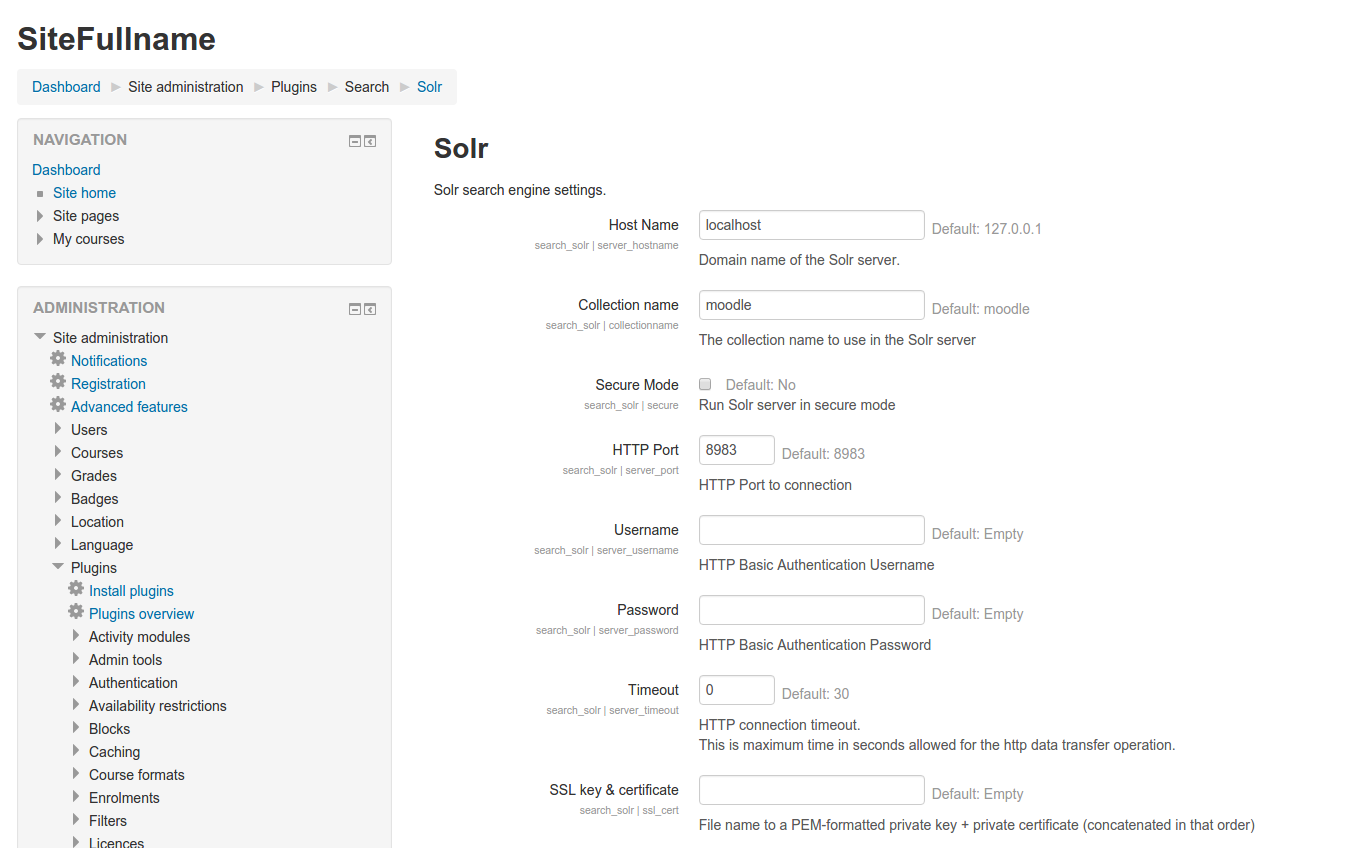Click the gear icon beside Registration
The image size is (1362, 848).
[58, 381]
